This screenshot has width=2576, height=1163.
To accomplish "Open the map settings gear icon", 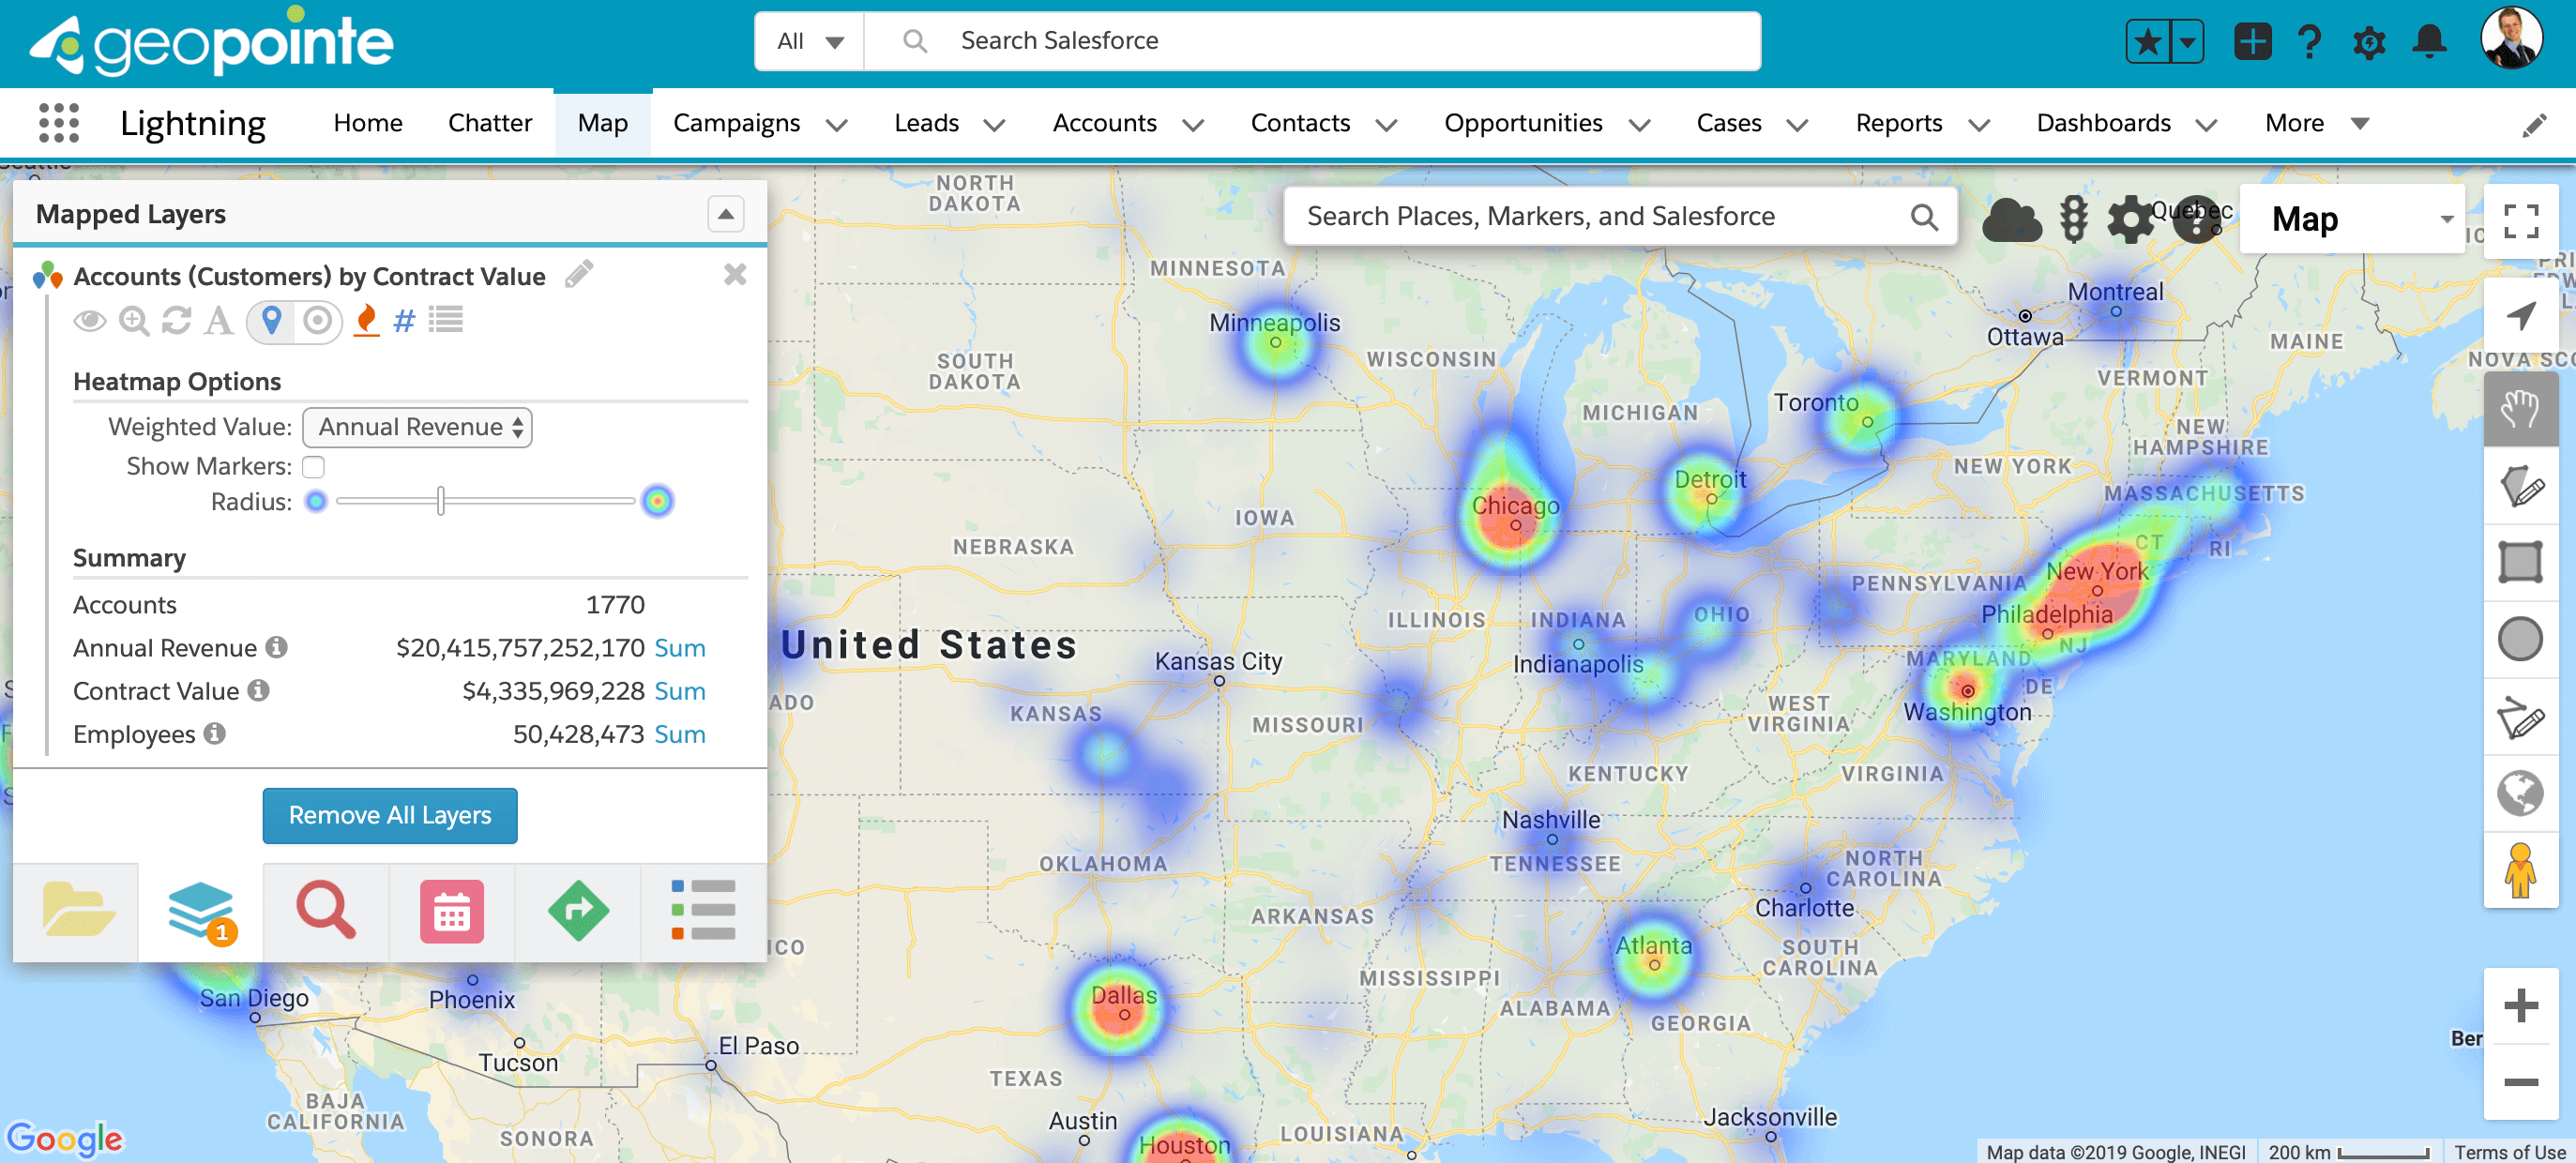I will point(2129,219).
